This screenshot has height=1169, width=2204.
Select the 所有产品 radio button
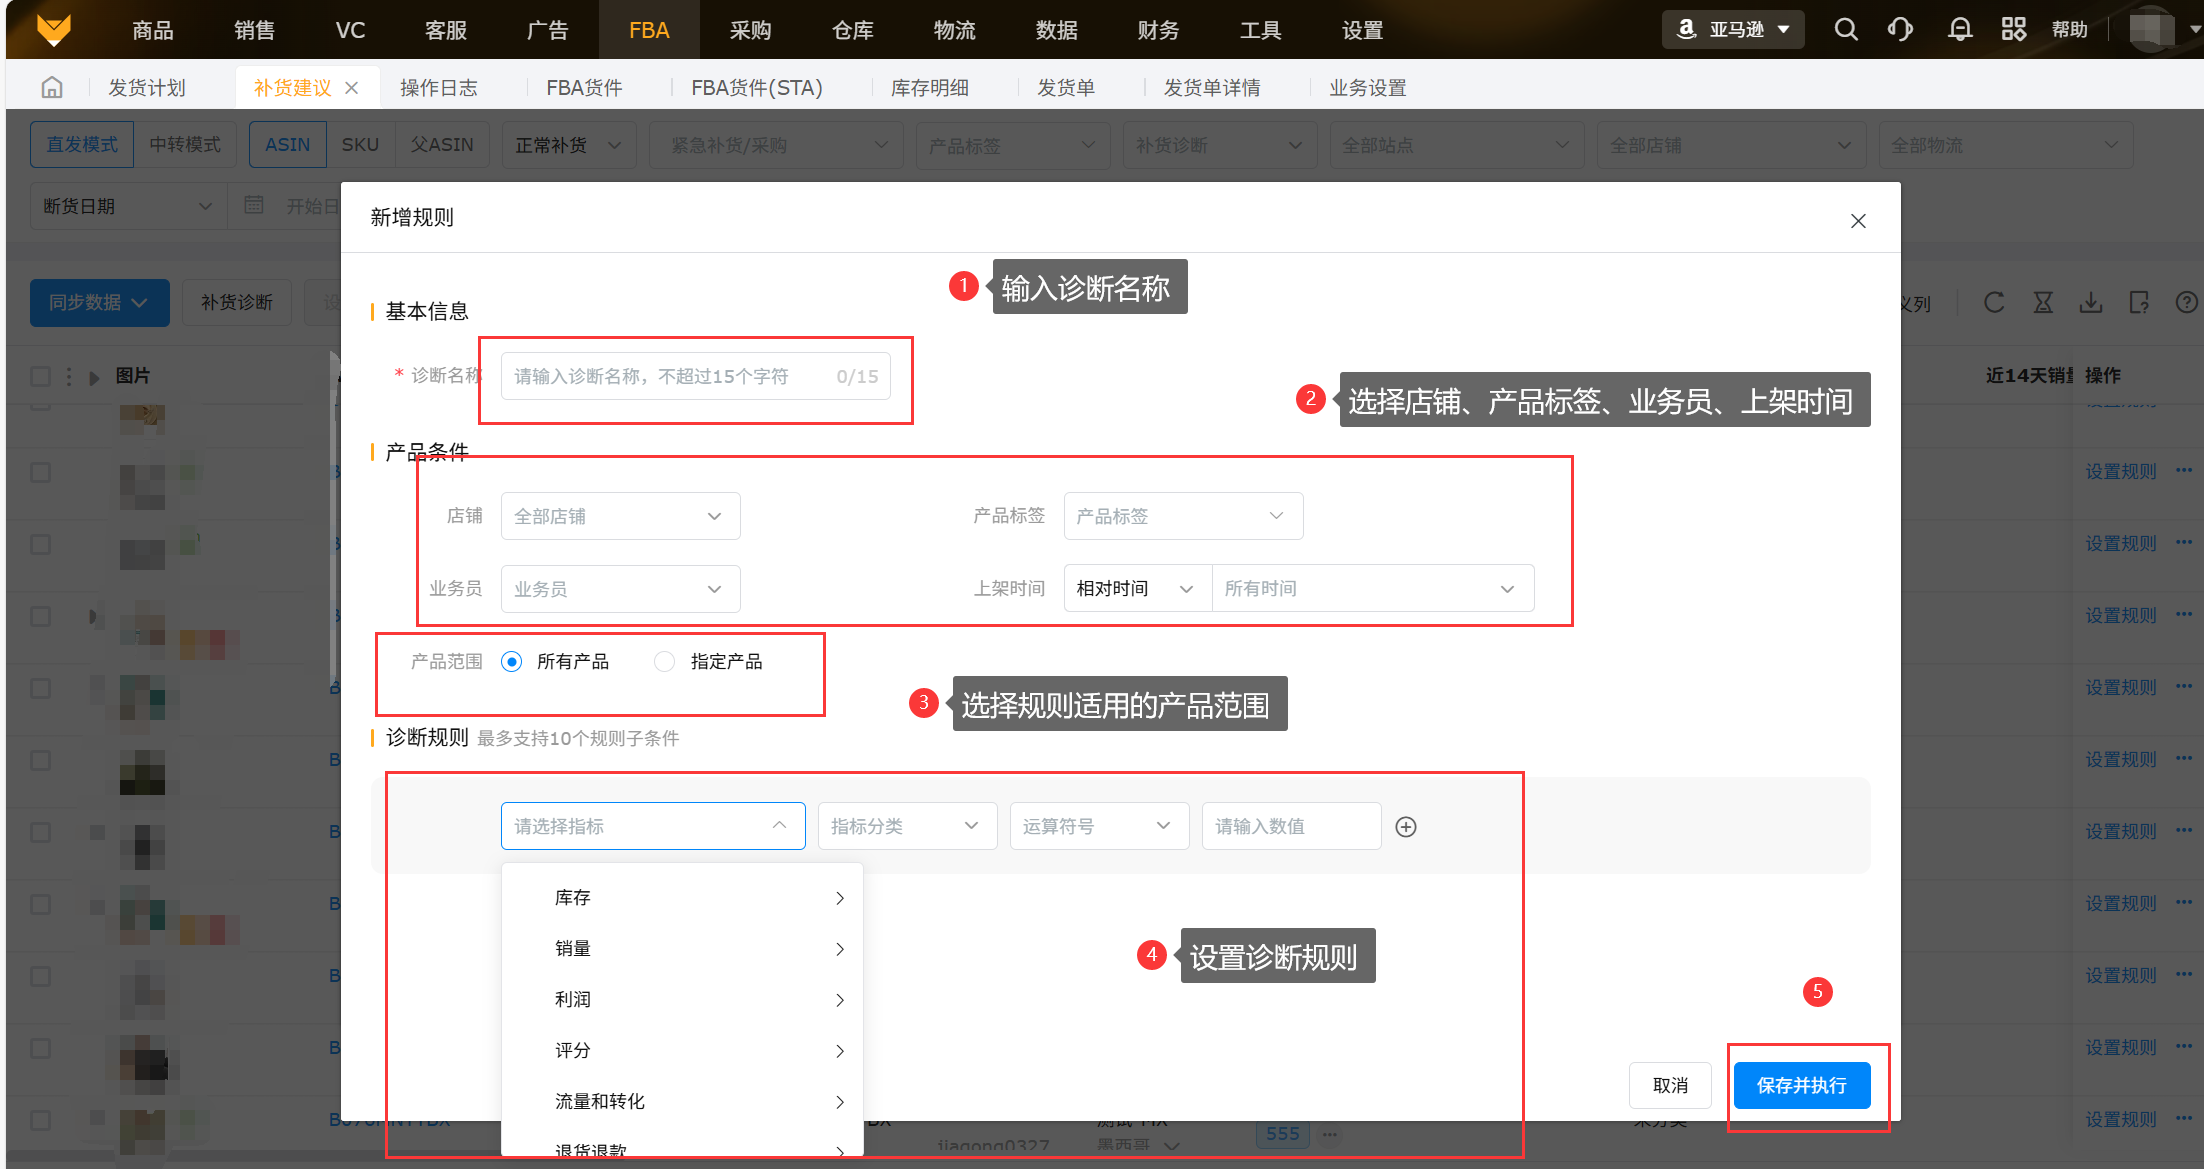(512, 662)
